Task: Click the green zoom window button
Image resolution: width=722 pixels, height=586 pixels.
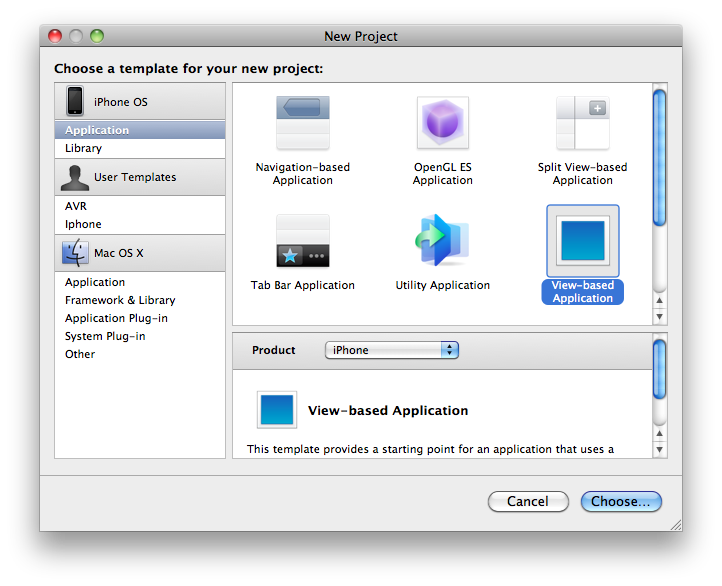Action: [x=97, y=36]
